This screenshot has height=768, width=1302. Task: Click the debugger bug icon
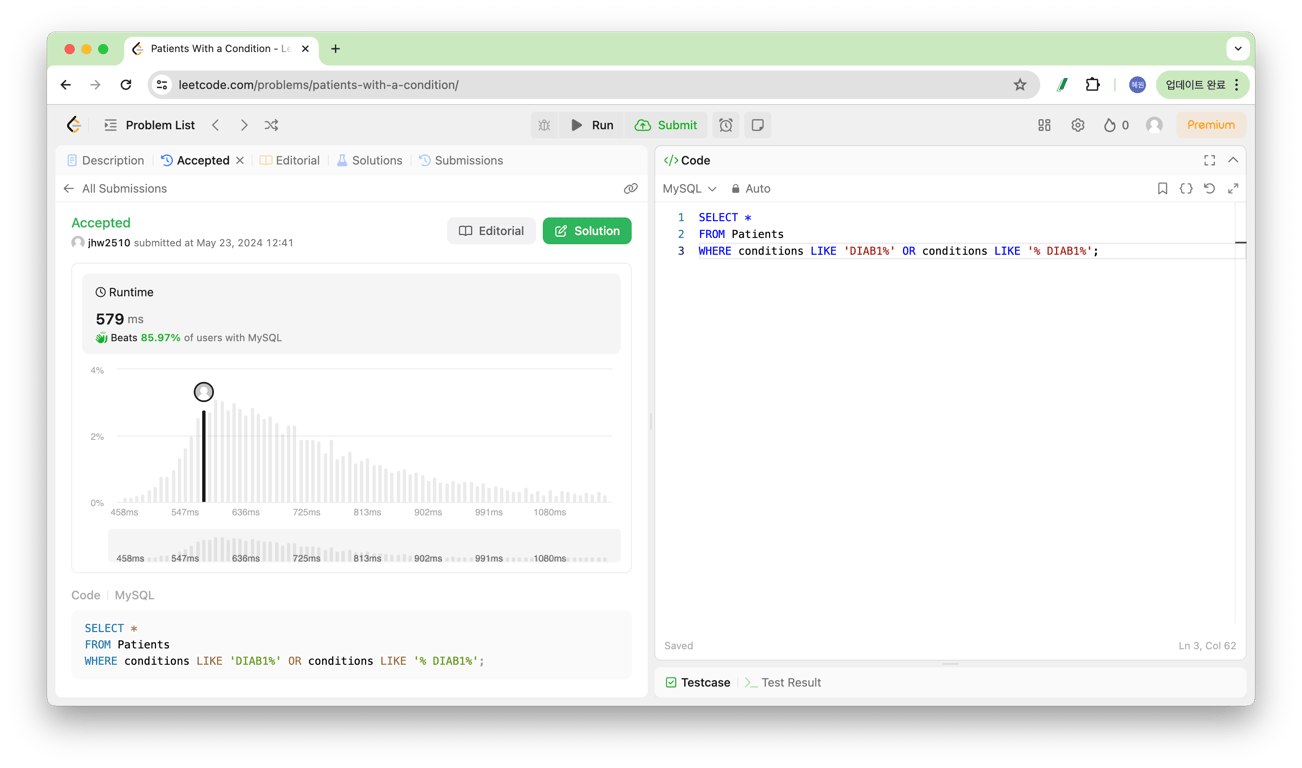544,125
